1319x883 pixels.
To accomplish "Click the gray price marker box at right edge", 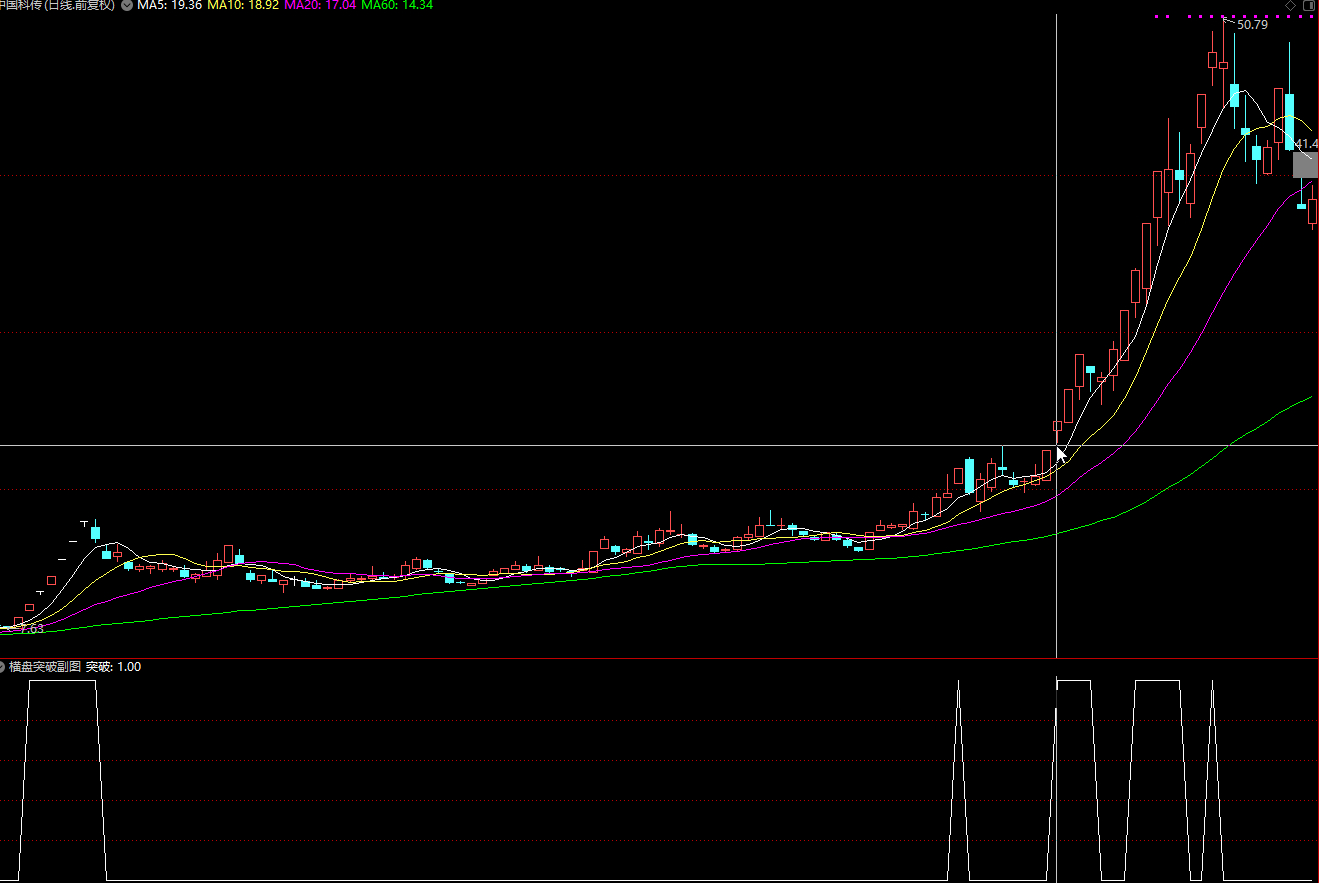I will pyautogui.click(x=1306, y=165).
